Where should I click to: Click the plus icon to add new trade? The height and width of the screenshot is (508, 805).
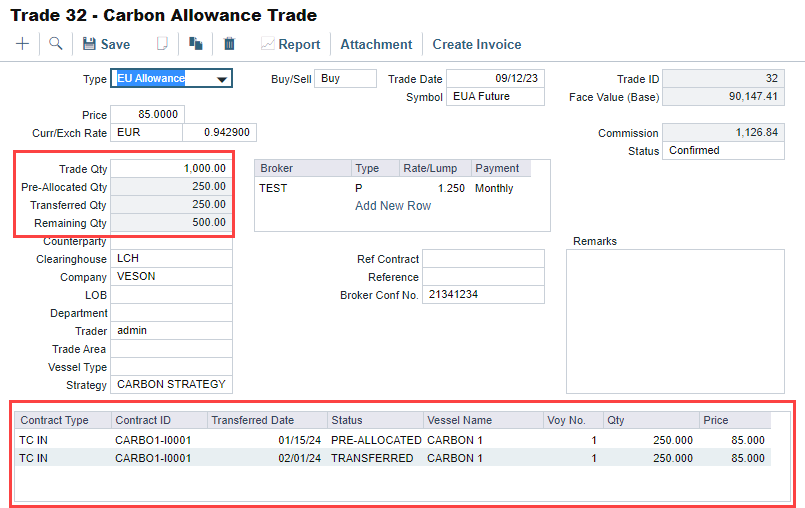(23, 44)
